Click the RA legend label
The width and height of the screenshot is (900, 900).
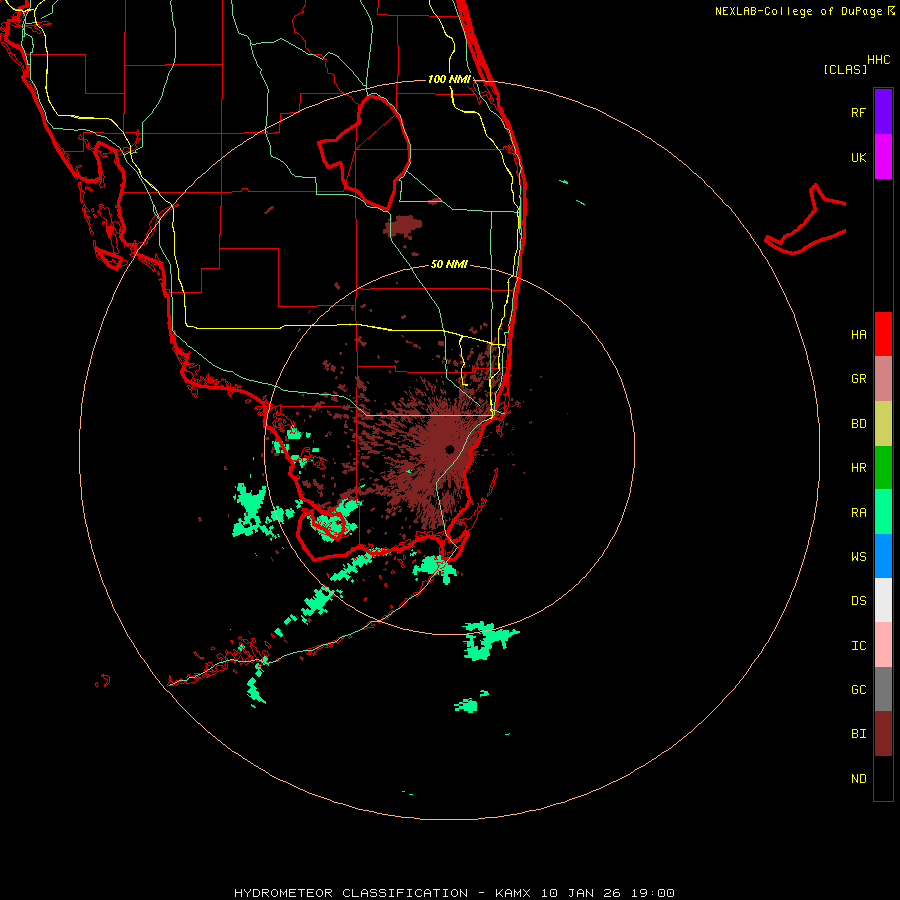point(858,513)
